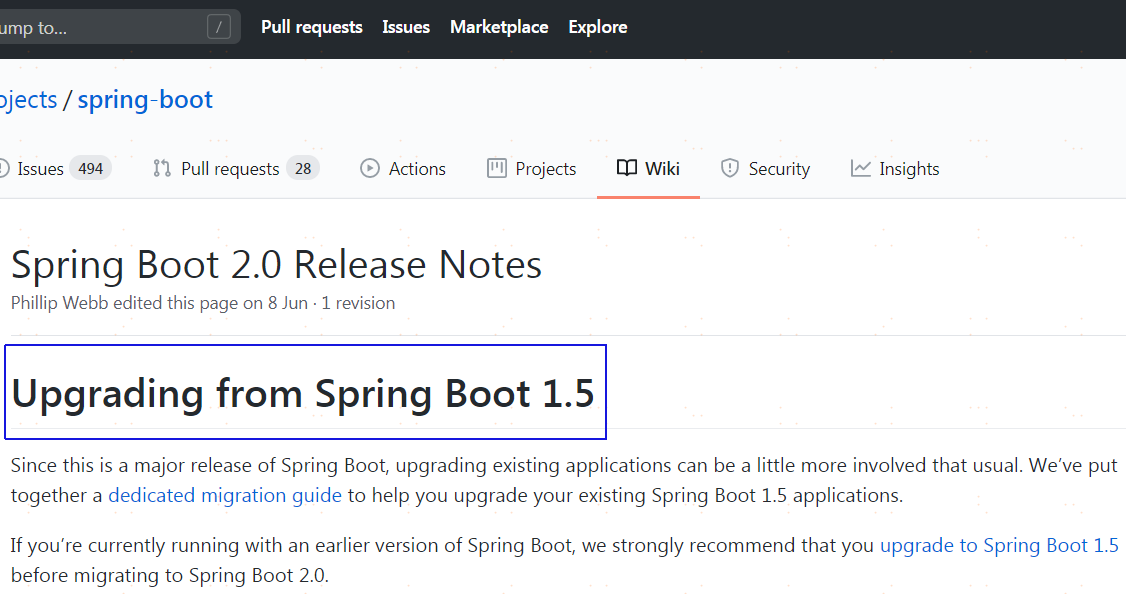The width and height of the screenshot is (1126, 594).
Task: Switch to the Insights tab
Action: point(895,169)
